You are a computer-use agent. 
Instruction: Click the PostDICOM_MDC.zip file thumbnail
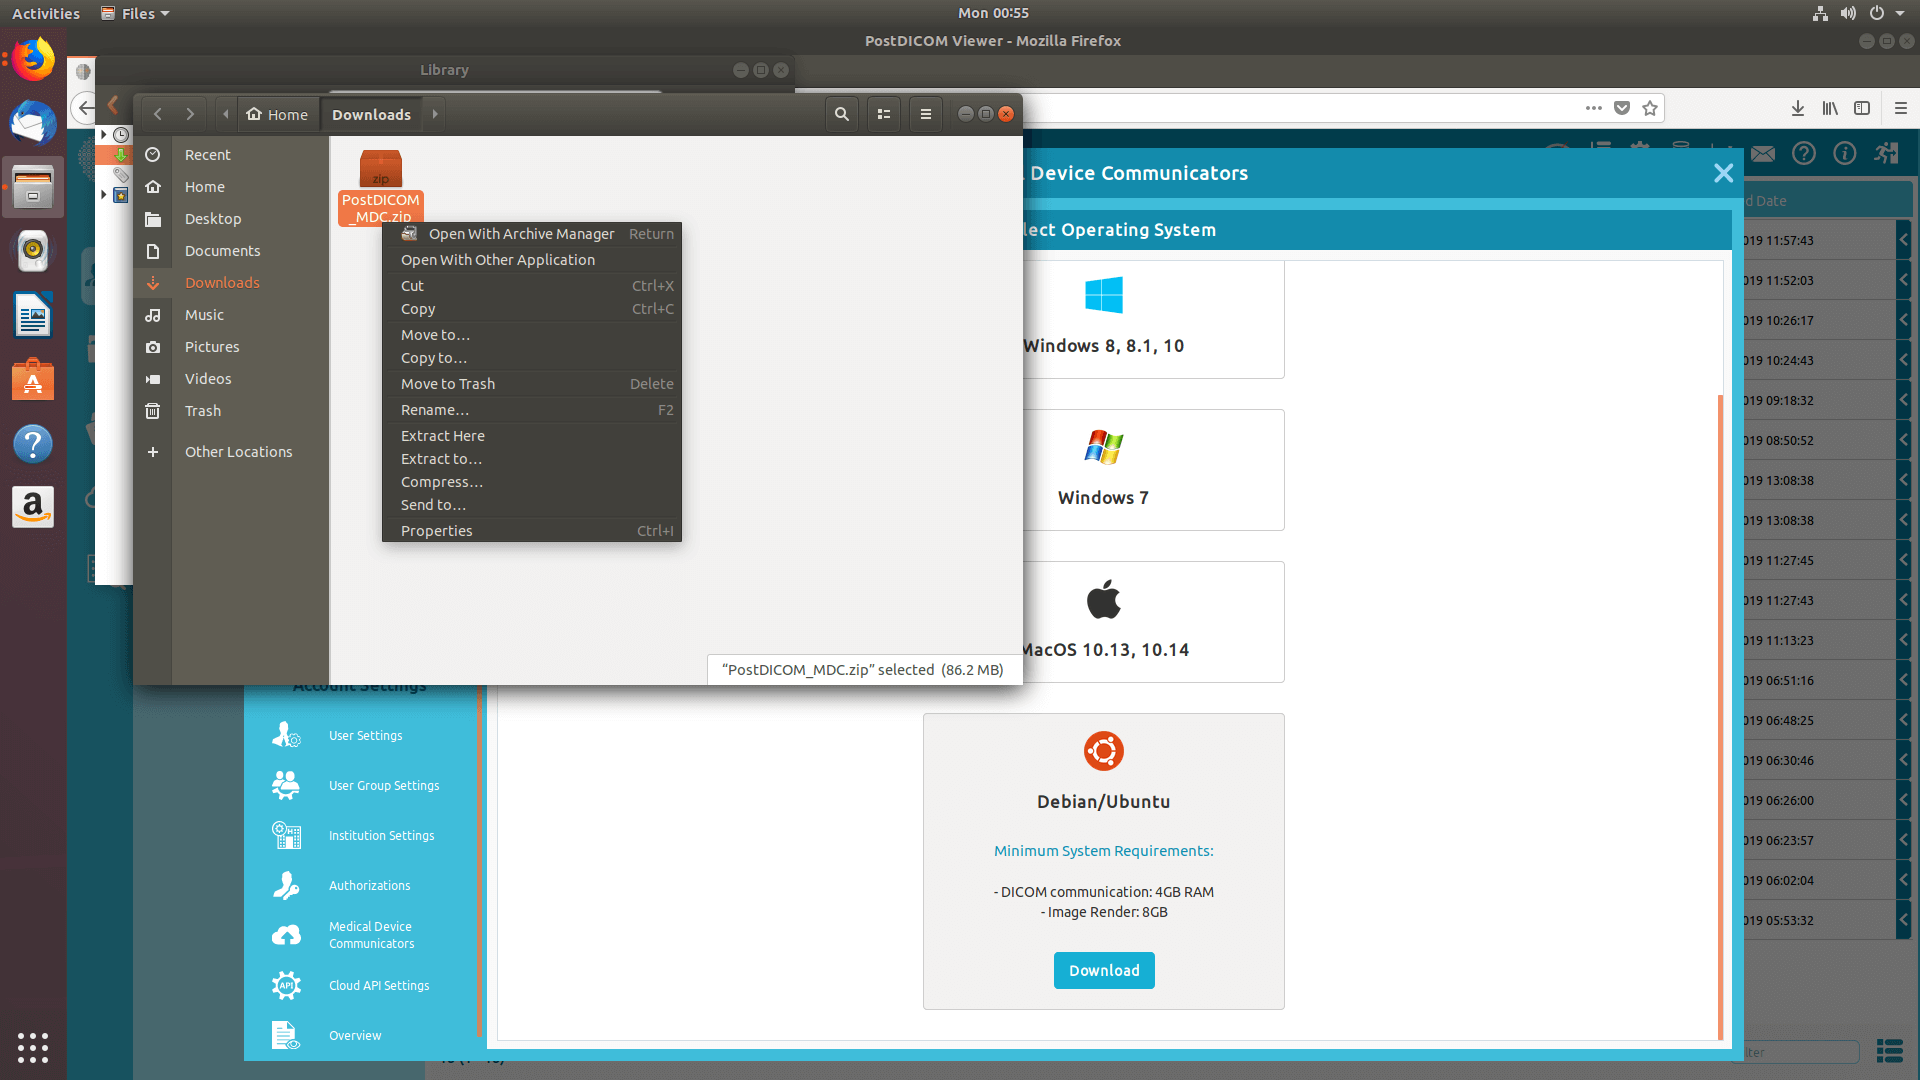(381, 170)
